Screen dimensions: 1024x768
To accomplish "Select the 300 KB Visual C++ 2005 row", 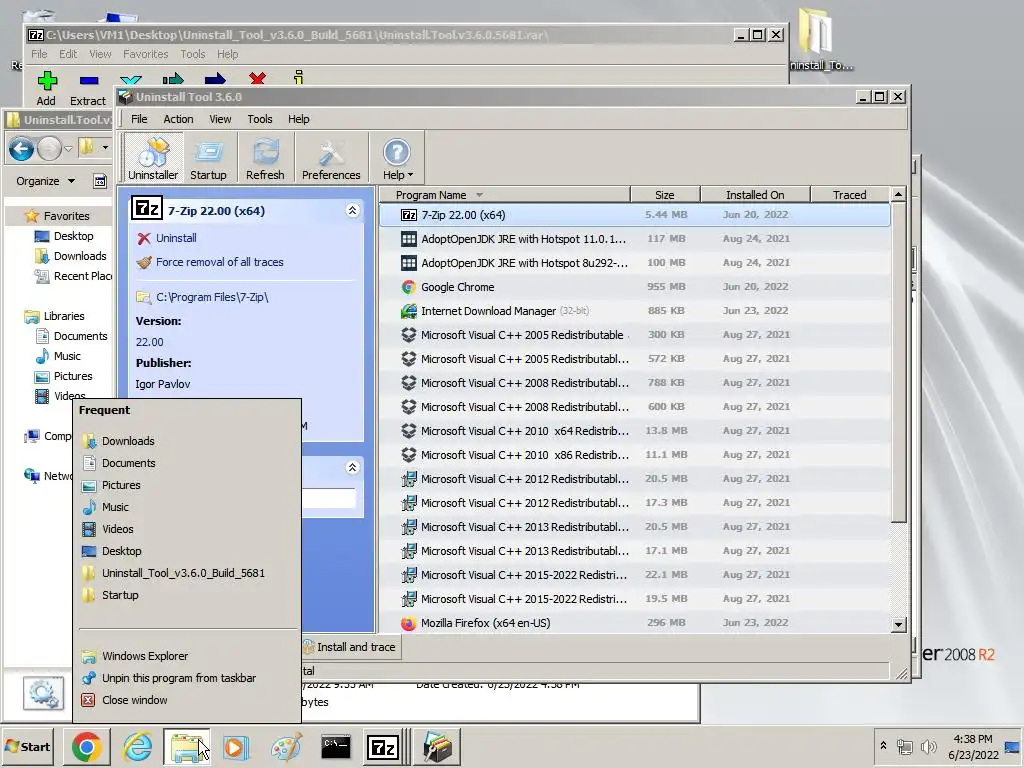I will pos(634,335).
